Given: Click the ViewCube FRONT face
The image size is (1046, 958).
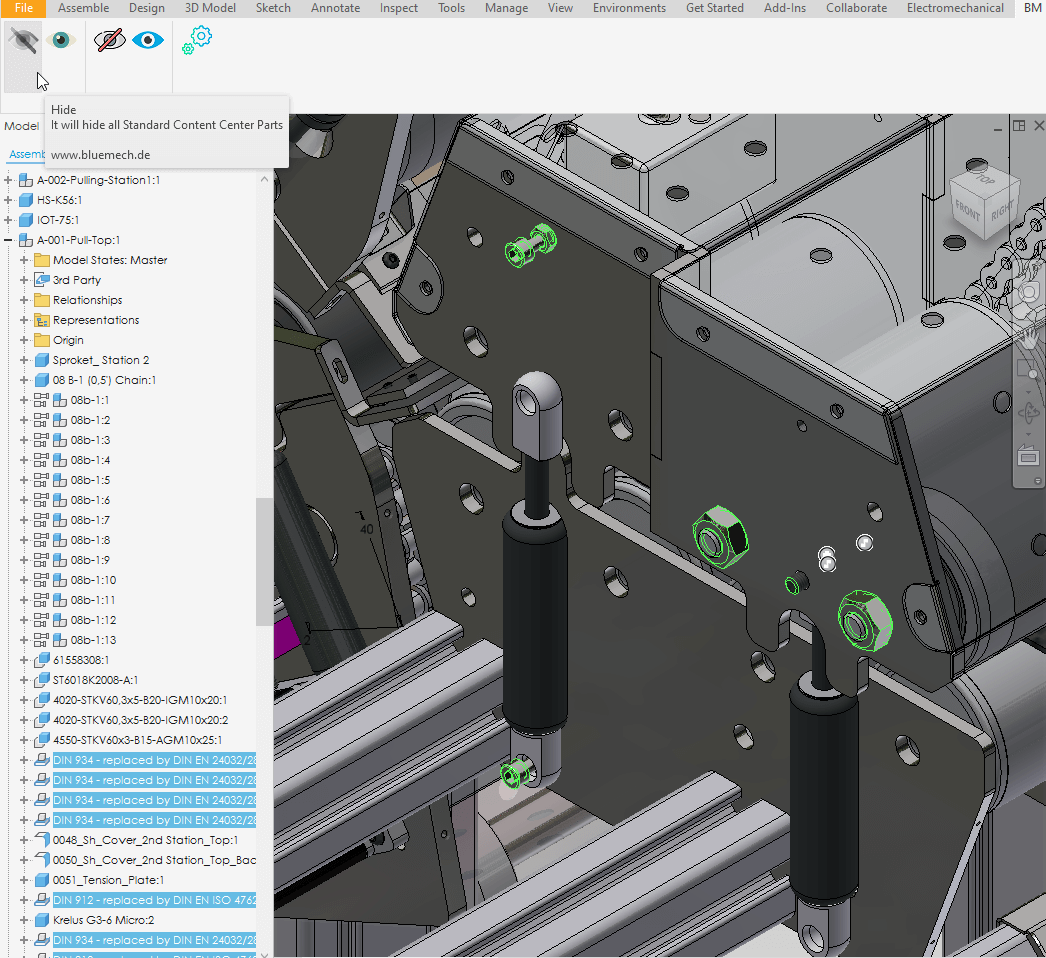Looking at the screenshot, I should tap(967, 208).
